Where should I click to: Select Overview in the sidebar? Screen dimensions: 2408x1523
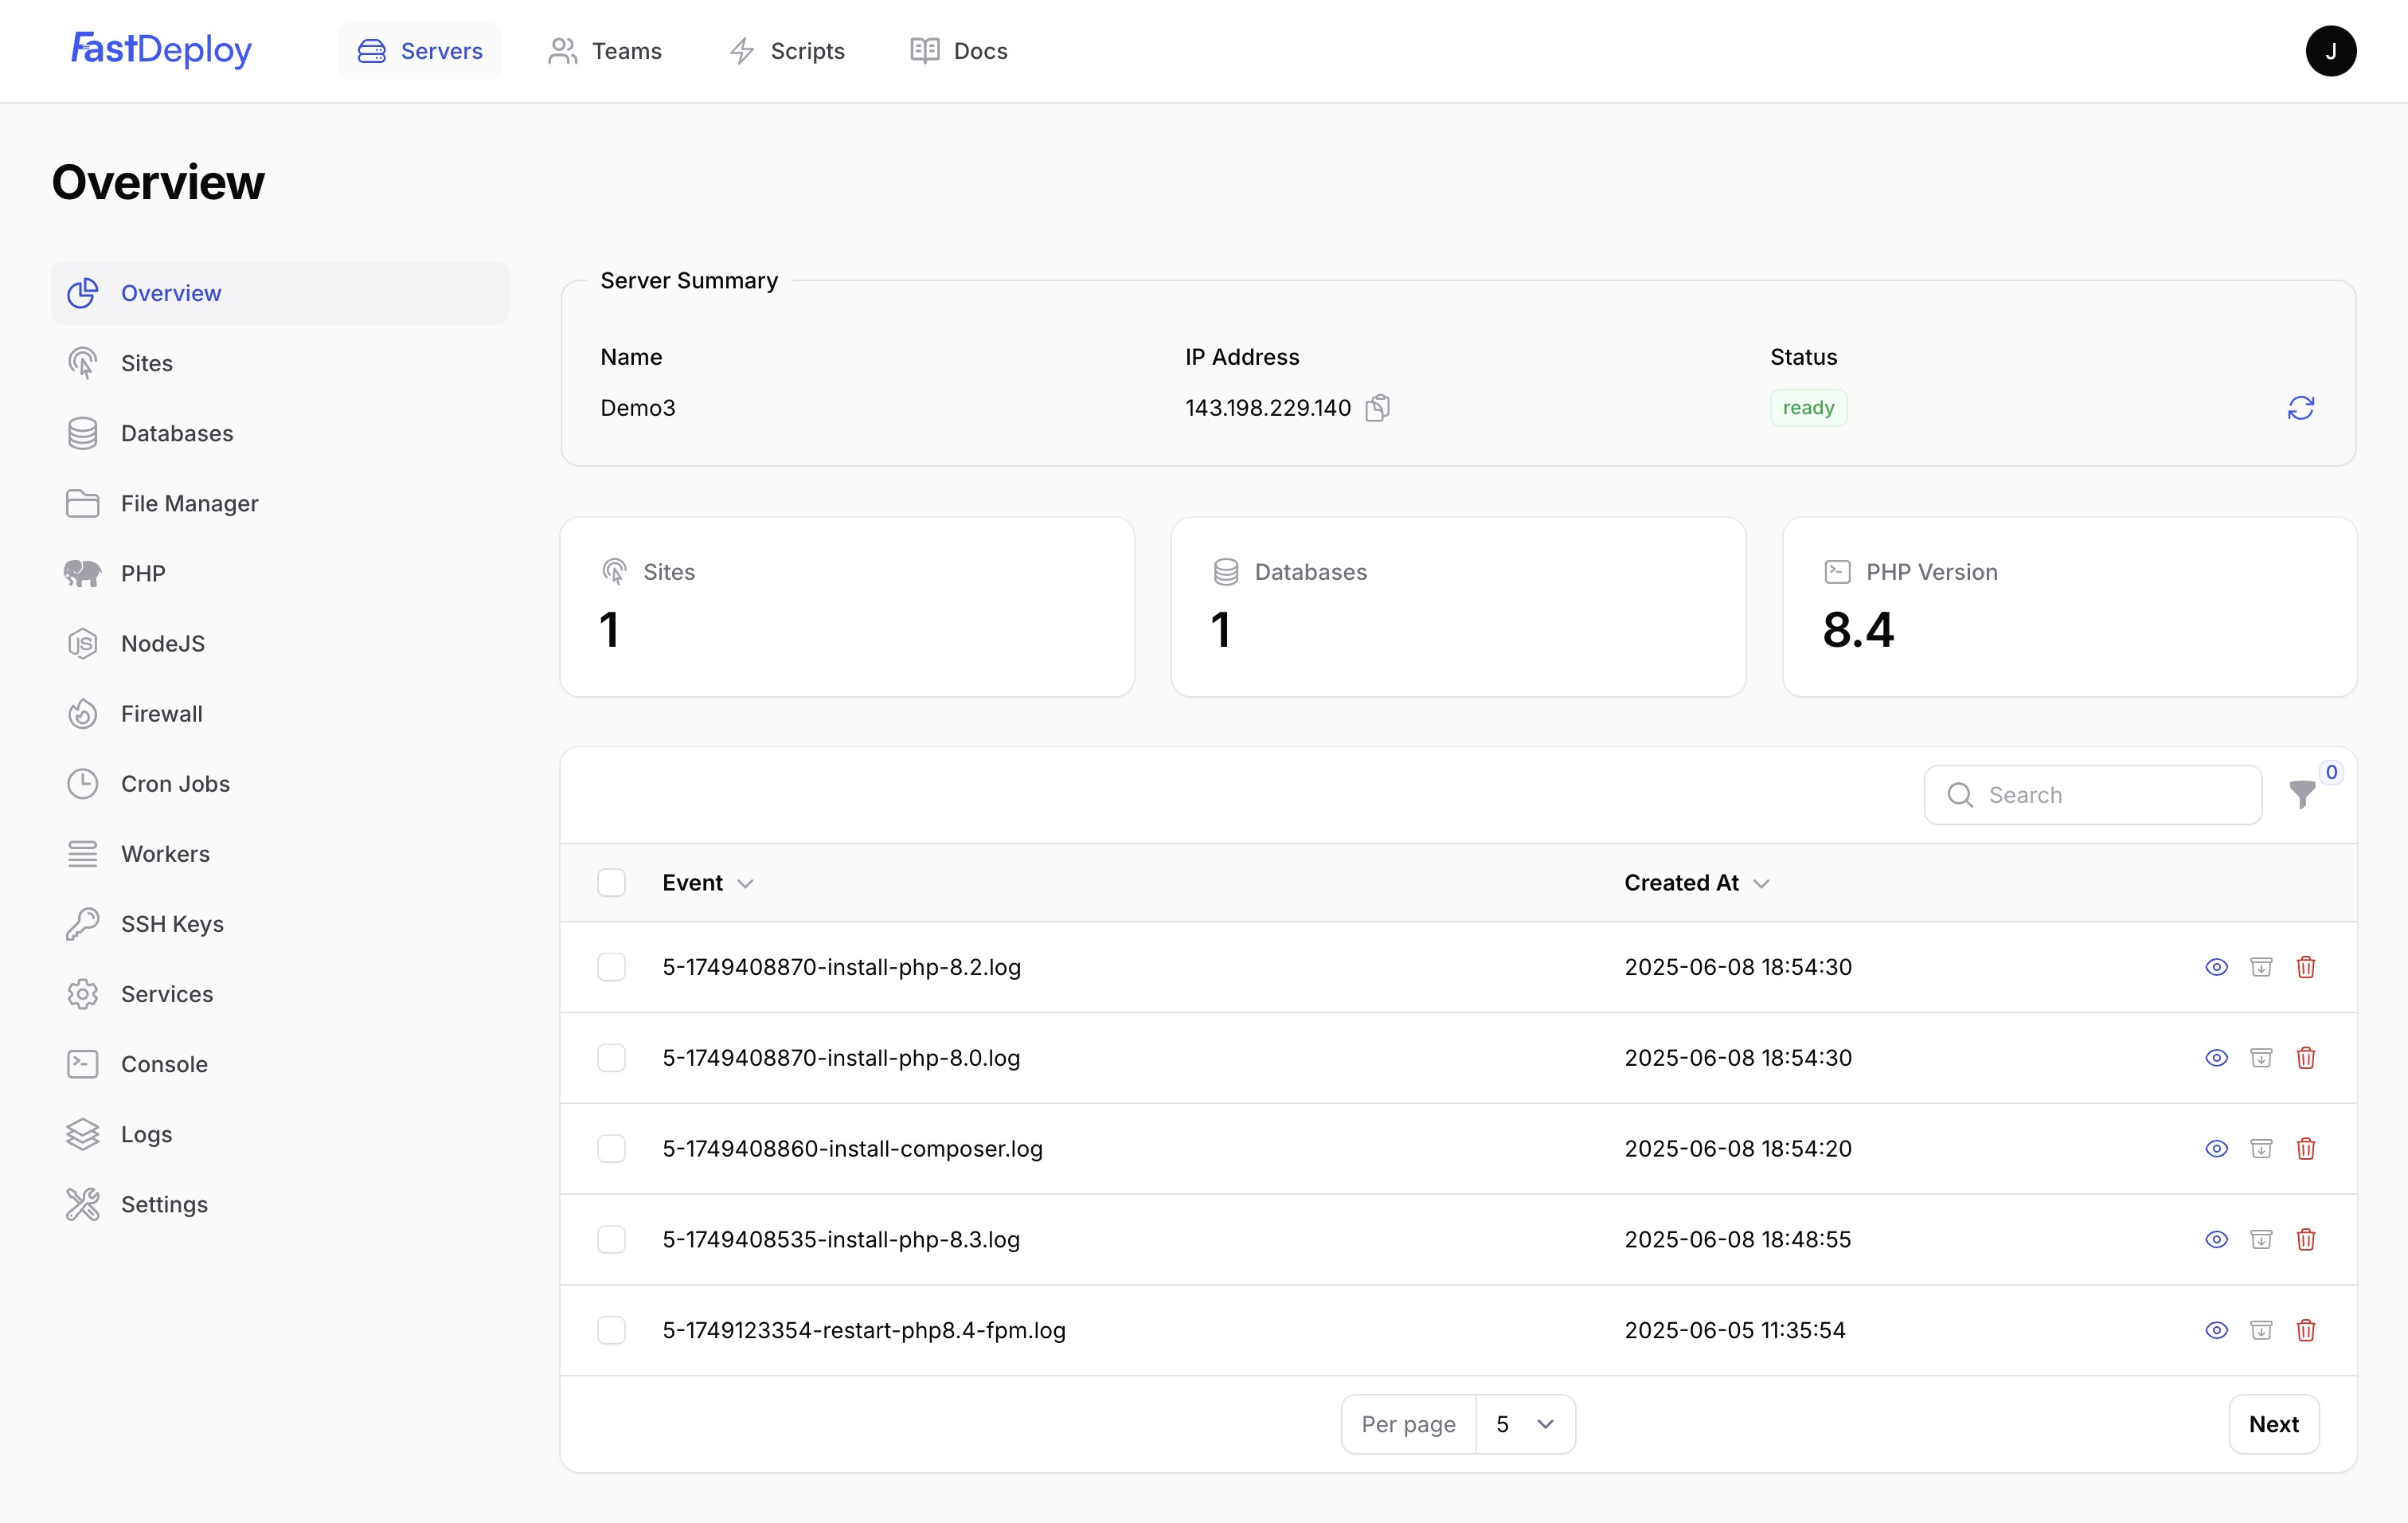pyautogui.click(x=280, y=293)
